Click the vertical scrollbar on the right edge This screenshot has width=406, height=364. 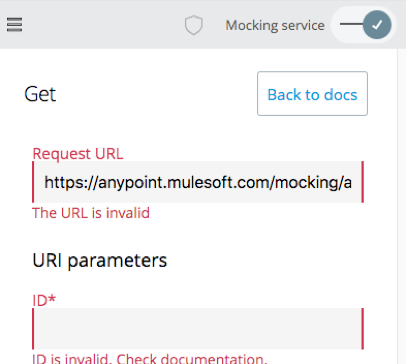click(x=401, y=206)
